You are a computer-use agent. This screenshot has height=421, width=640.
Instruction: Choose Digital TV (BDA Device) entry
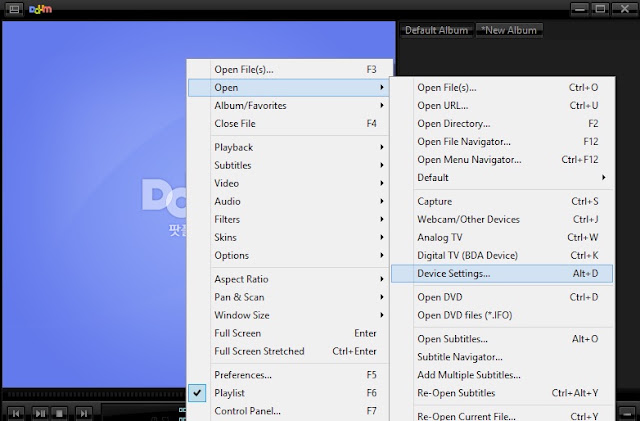coord(502,255)
